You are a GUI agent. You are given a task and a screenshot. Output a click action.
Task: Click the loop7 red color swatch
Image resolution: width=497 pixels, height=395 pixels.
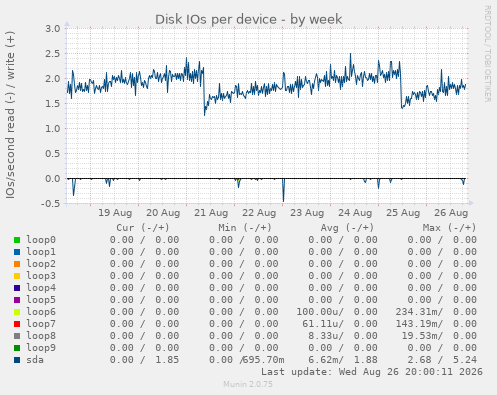point(17,324)
